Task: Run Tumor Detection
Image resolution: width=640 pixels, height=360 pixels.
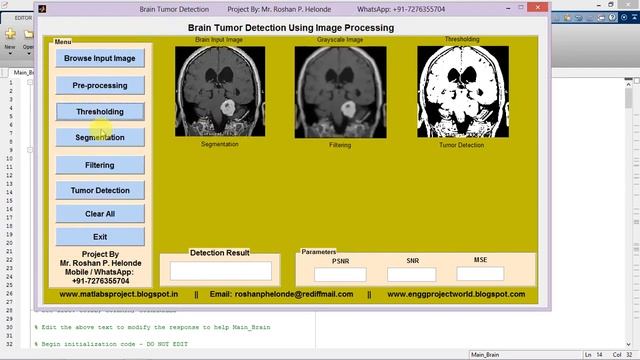Action: tap(100, 191)
